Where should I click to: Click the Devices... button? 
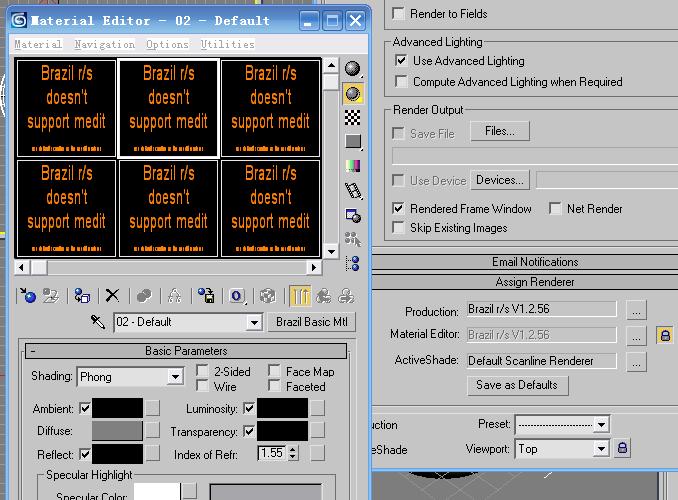(500, 180)
